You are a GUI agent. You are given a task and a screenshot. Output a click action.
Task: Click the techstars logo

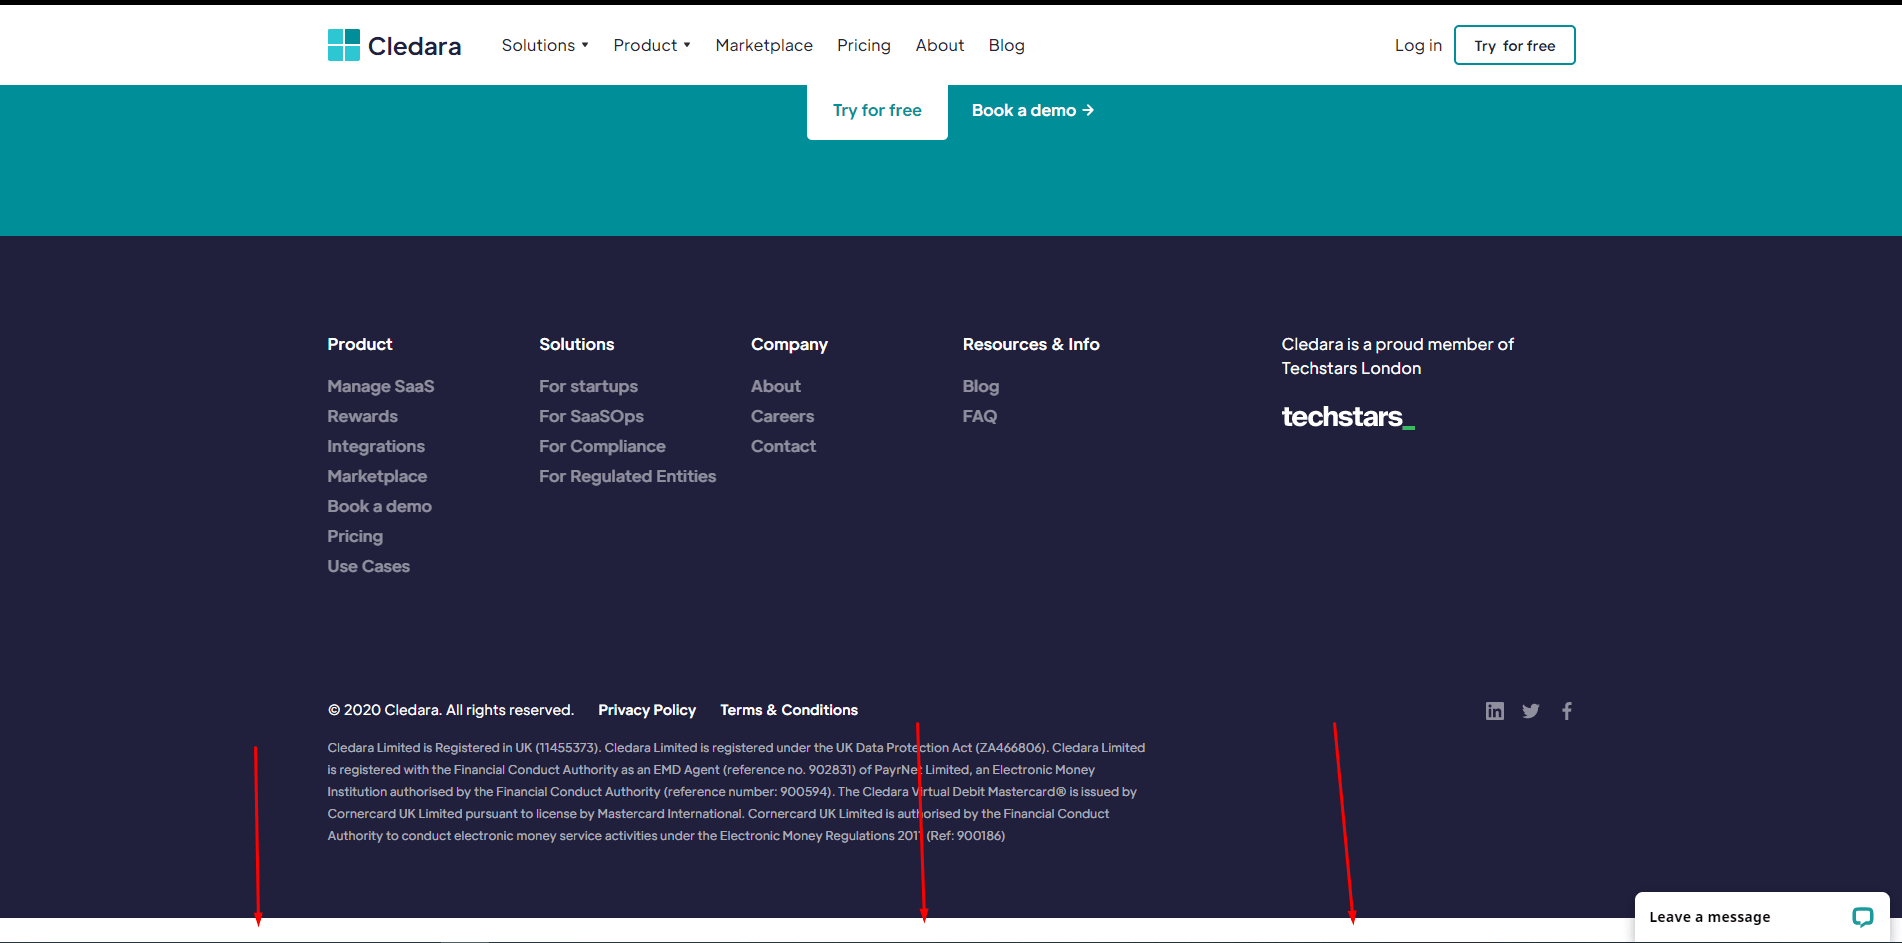click(1348, 416)
